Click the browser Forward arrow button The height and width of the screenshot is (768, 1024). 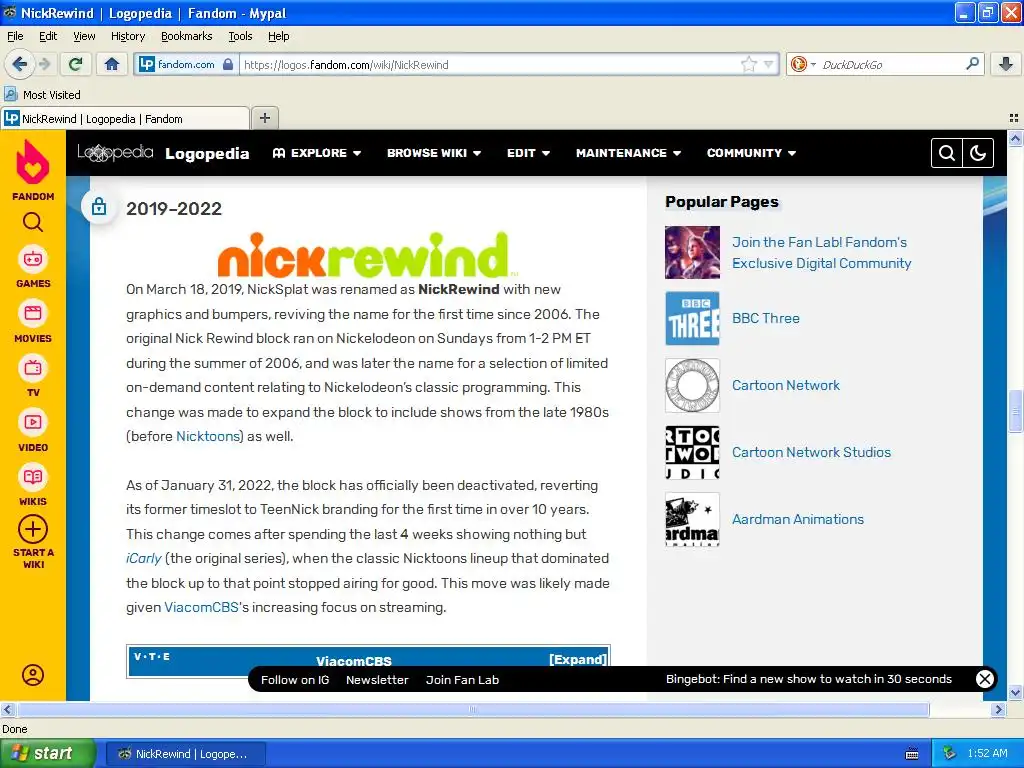point(44,64)
